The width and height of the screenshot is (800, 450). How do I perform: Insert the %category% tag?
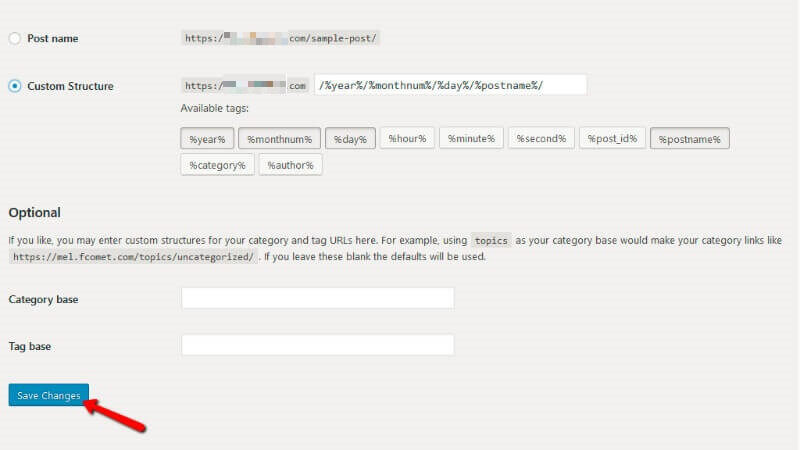(217, 165)
